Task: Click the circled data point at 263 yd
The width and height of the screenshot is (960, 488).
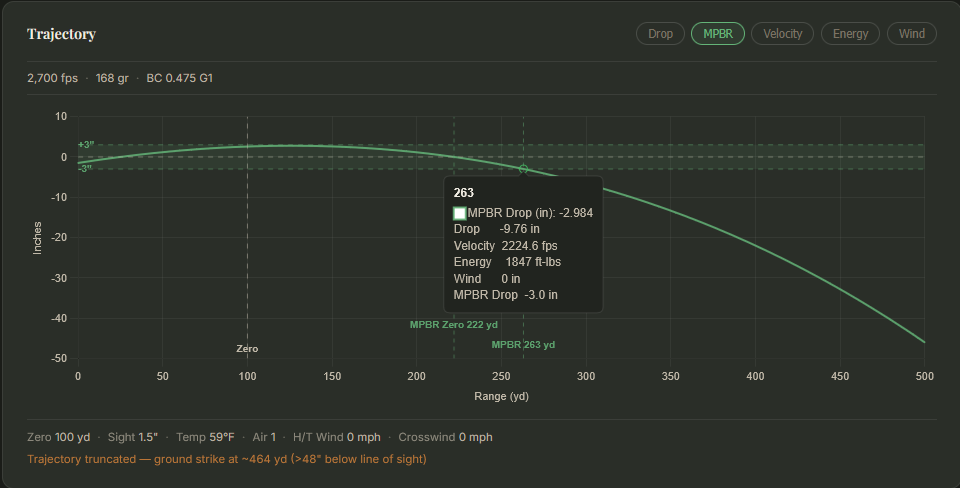Action: pyautogui.click(x=523, y=169)
